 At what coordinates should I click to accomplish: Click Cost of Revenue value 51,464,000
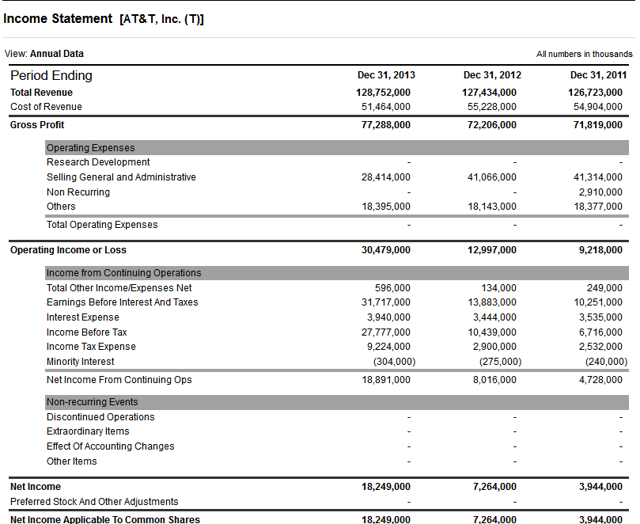point(386,107)
